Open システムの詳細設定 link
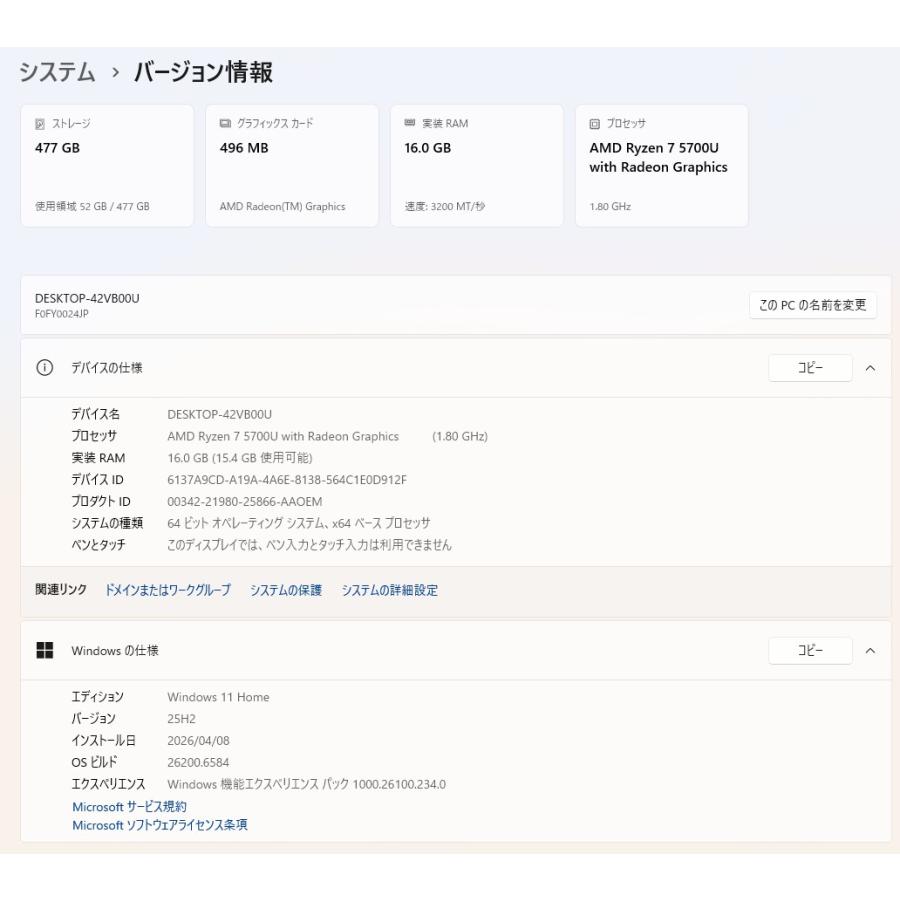The width and height of the screenshot is (900, 900). pyautogui.click(x=390, y=590)
